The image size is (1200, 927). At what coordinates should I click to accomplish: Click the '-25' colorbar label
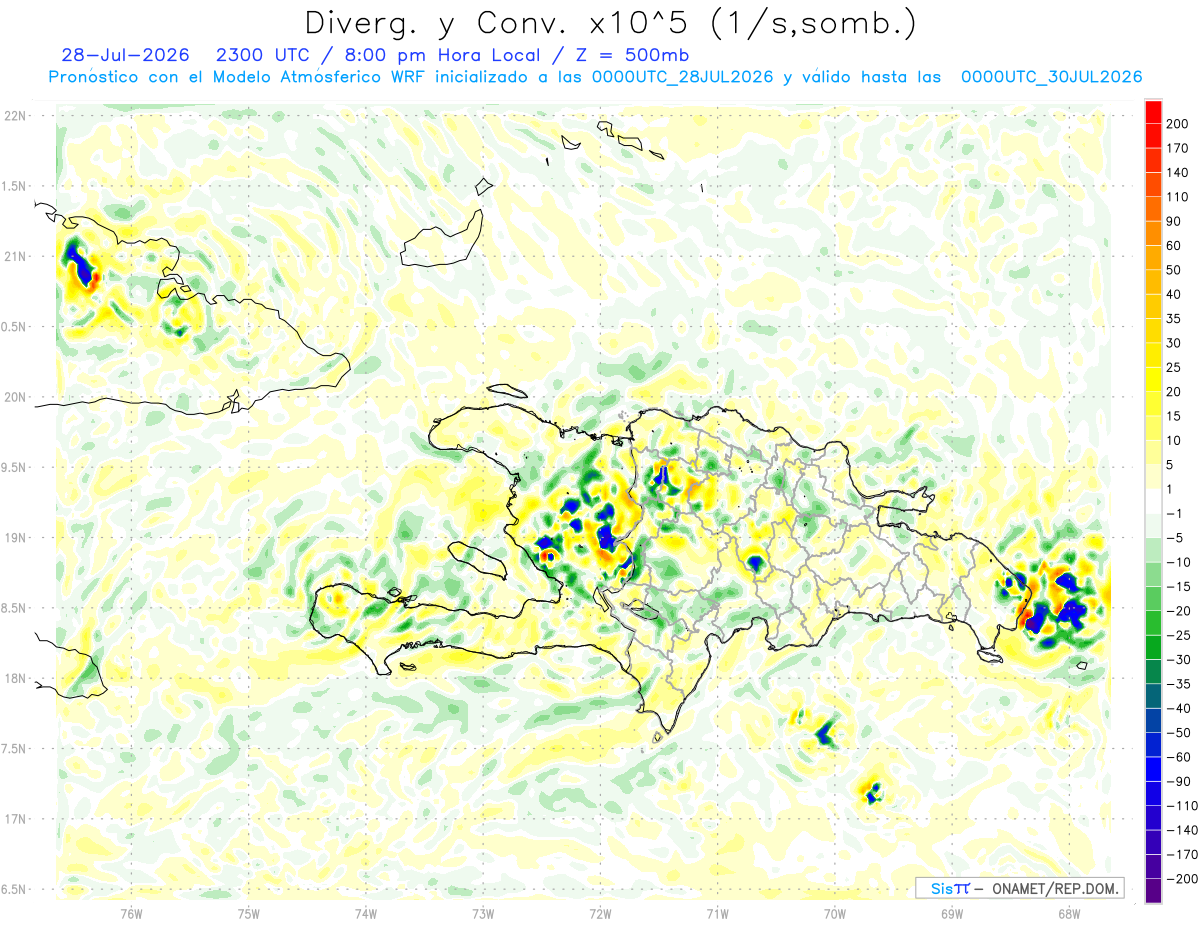[x=1178, y=635]
